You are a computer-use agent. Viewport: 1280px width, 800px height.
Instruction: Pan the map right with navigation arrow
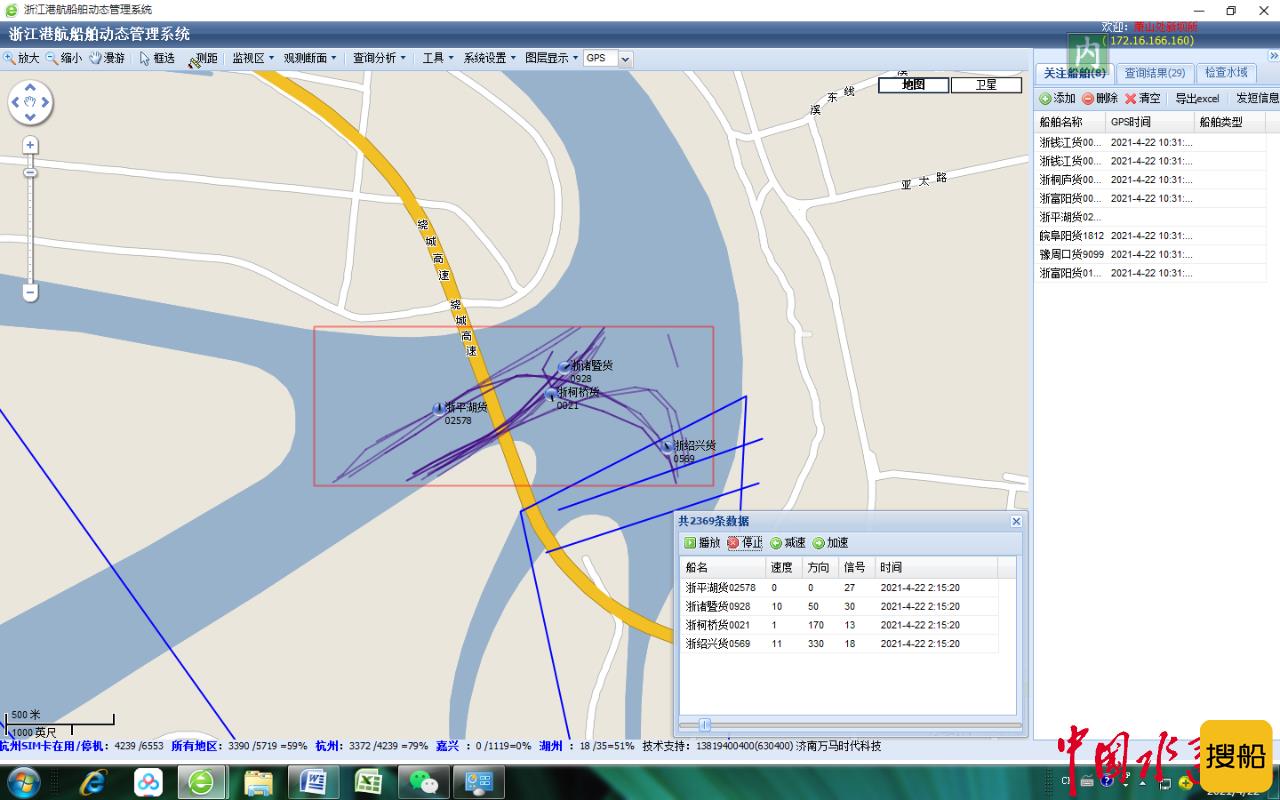point(46,102)
